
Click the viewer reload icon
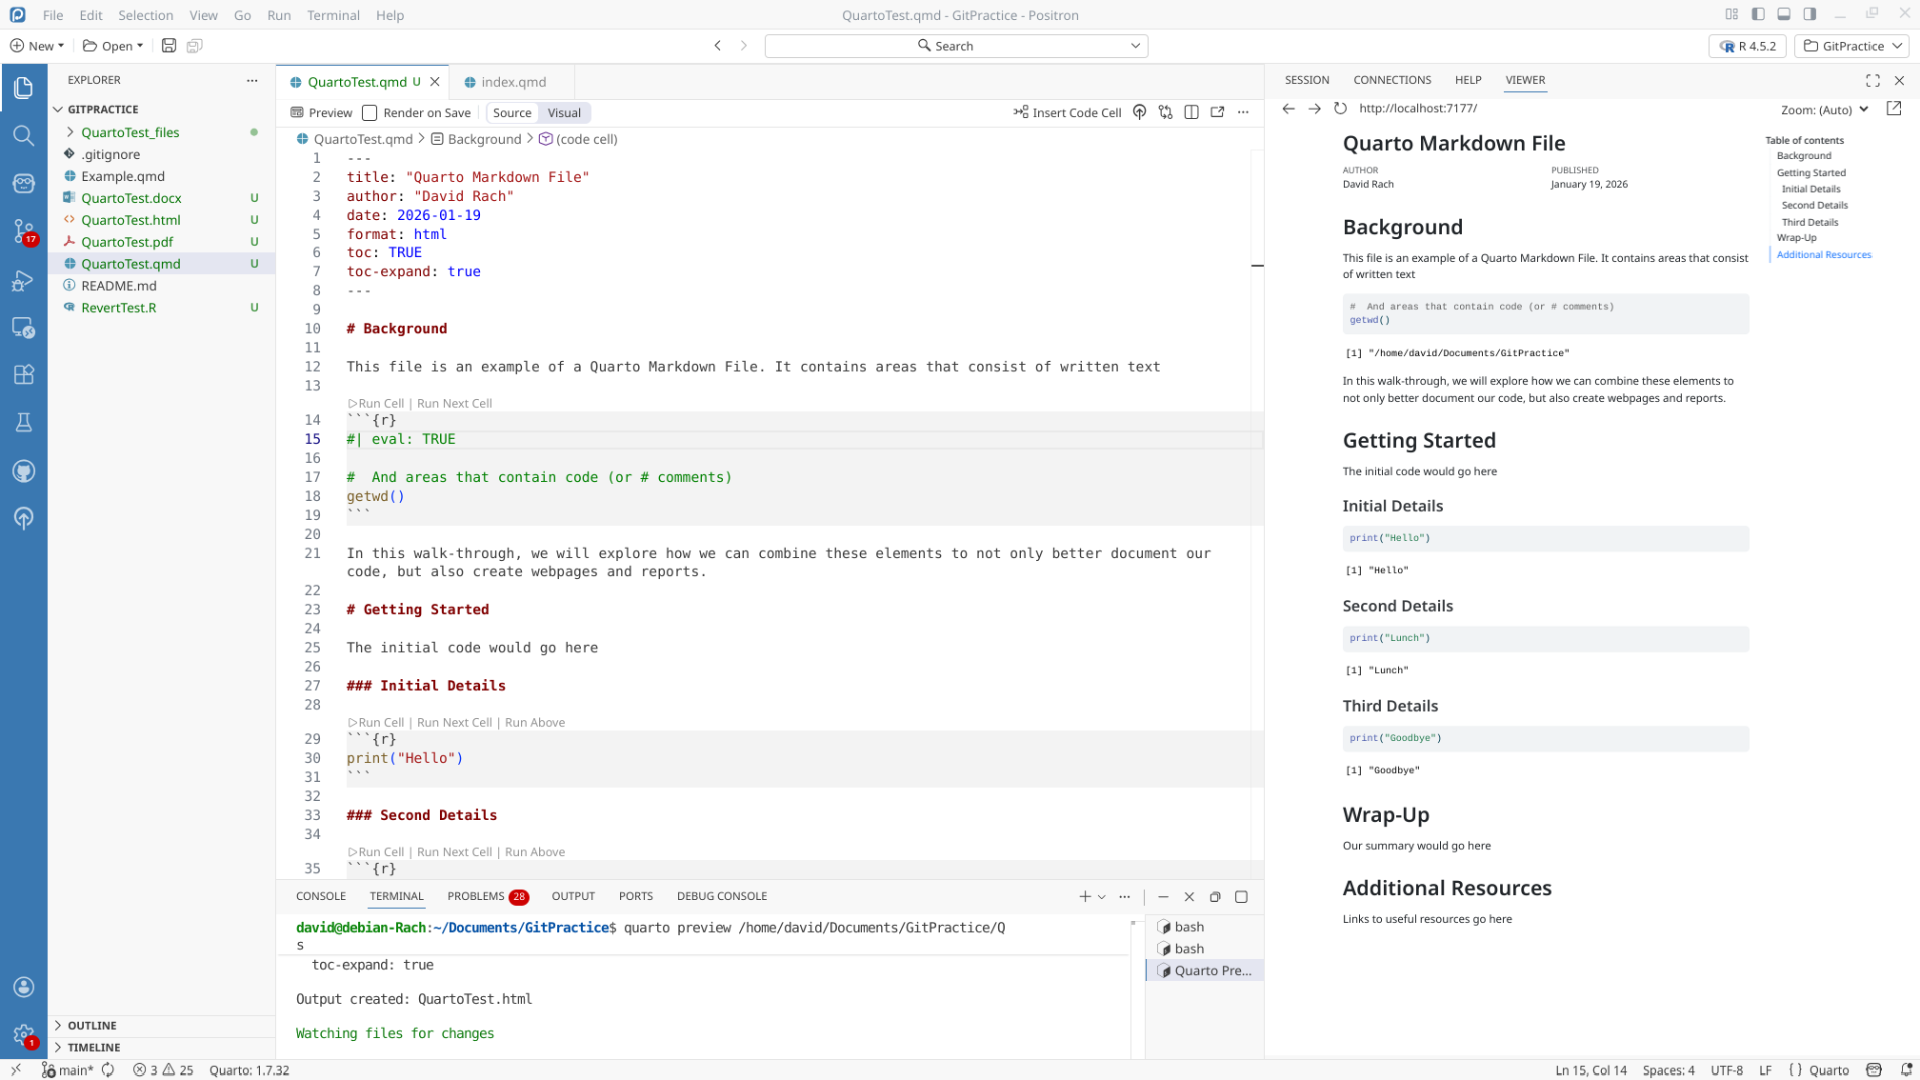click(x=1340, y=108)
